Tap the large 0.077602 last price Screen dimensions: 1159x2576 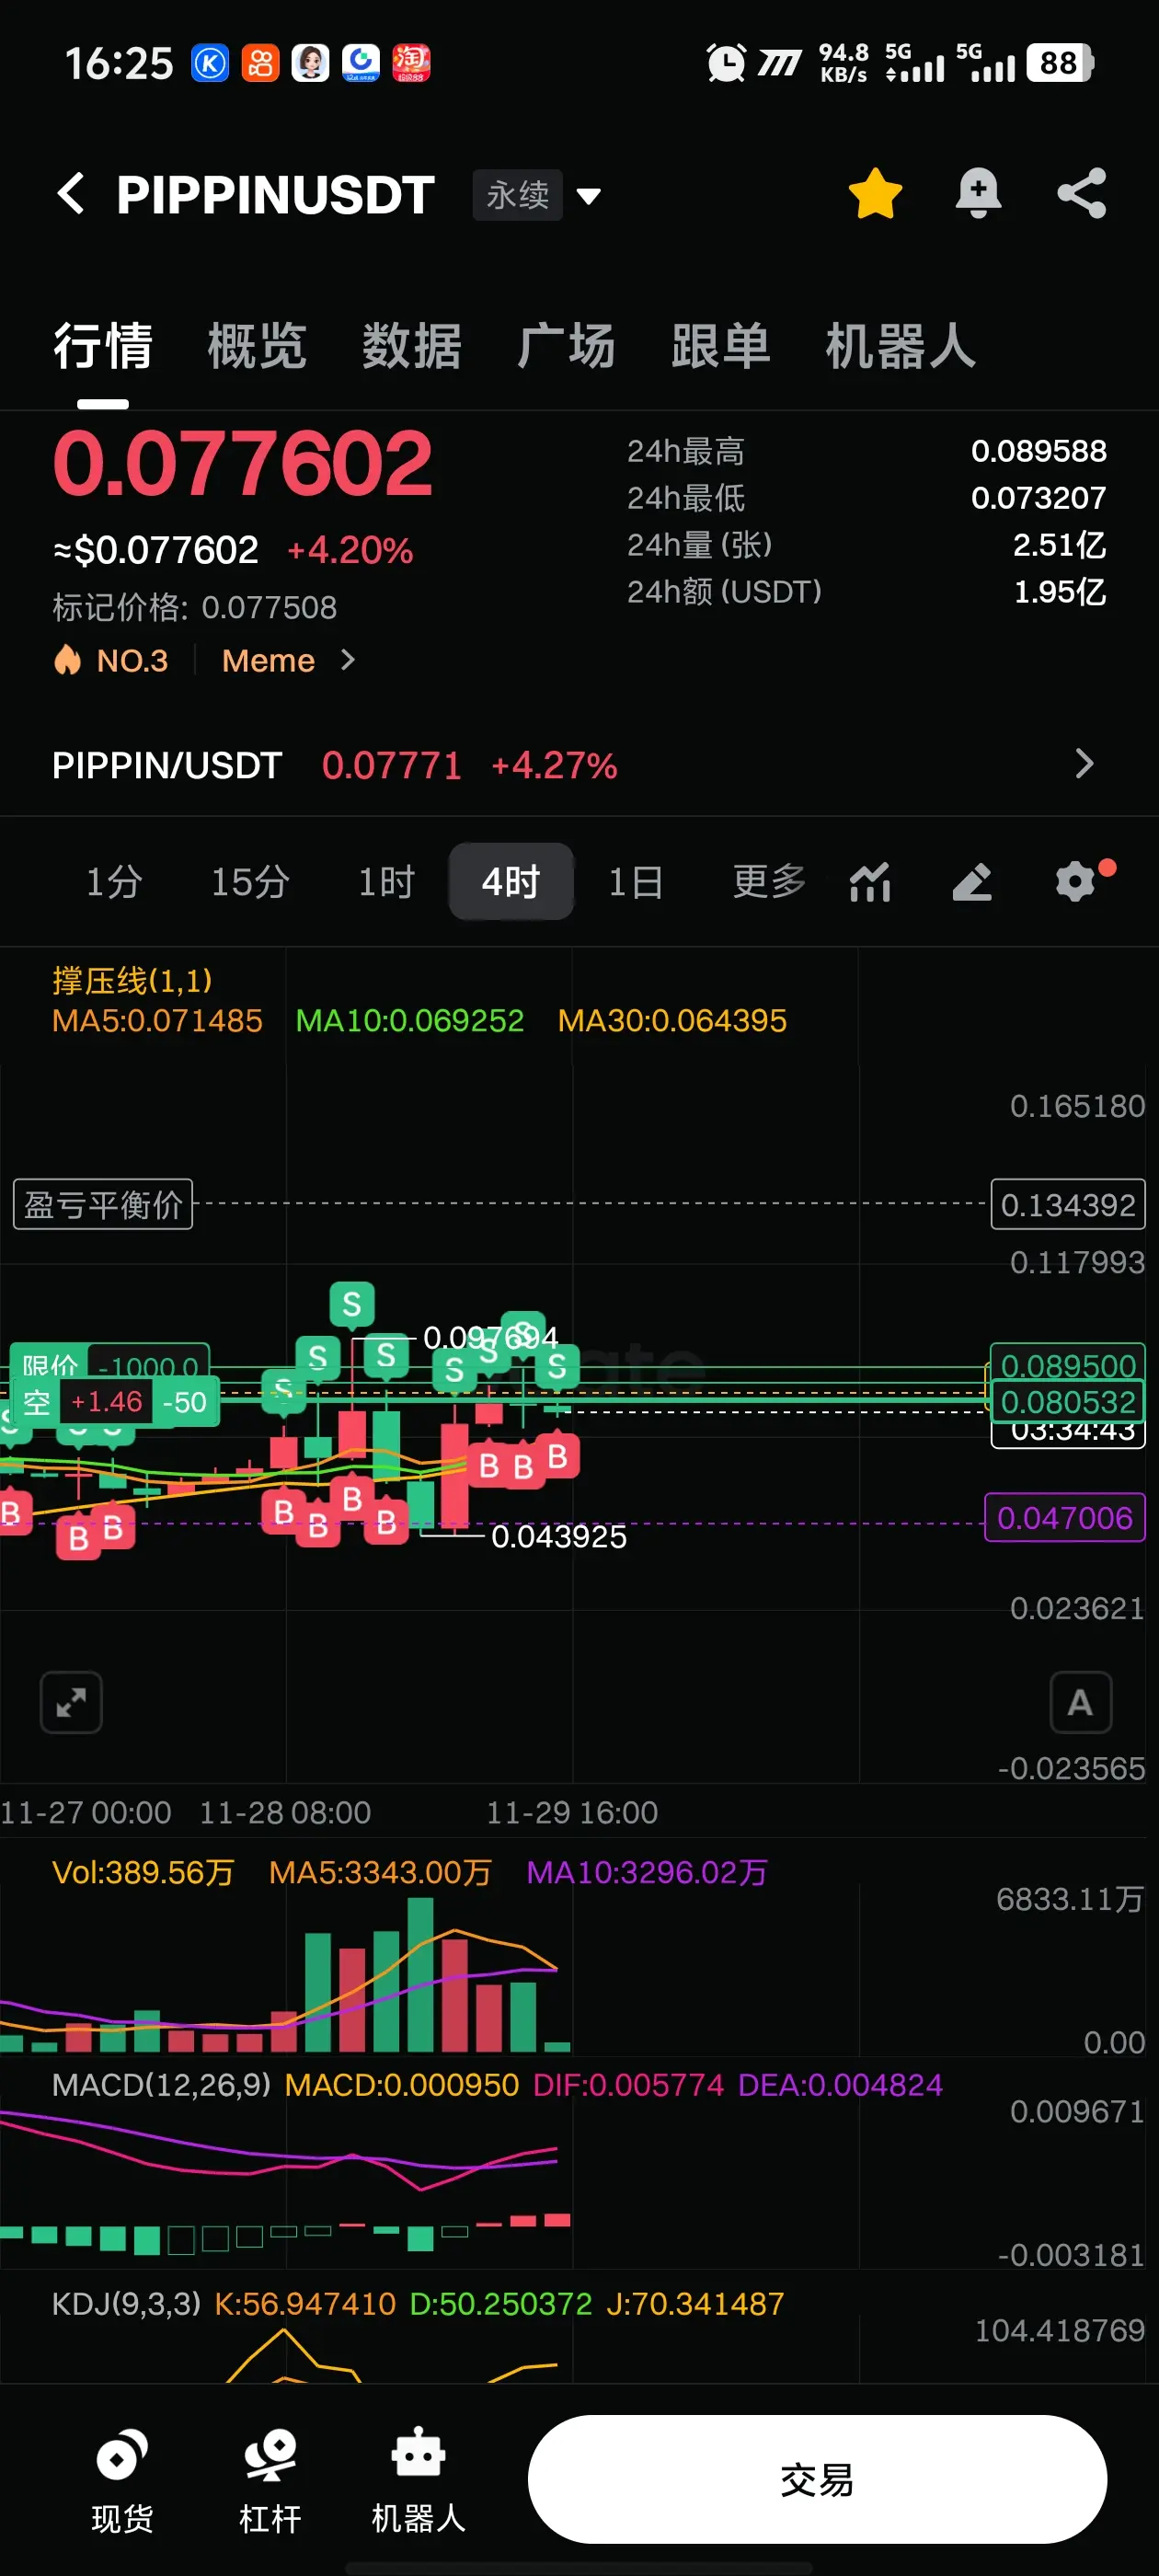click(x=243, y=463)
